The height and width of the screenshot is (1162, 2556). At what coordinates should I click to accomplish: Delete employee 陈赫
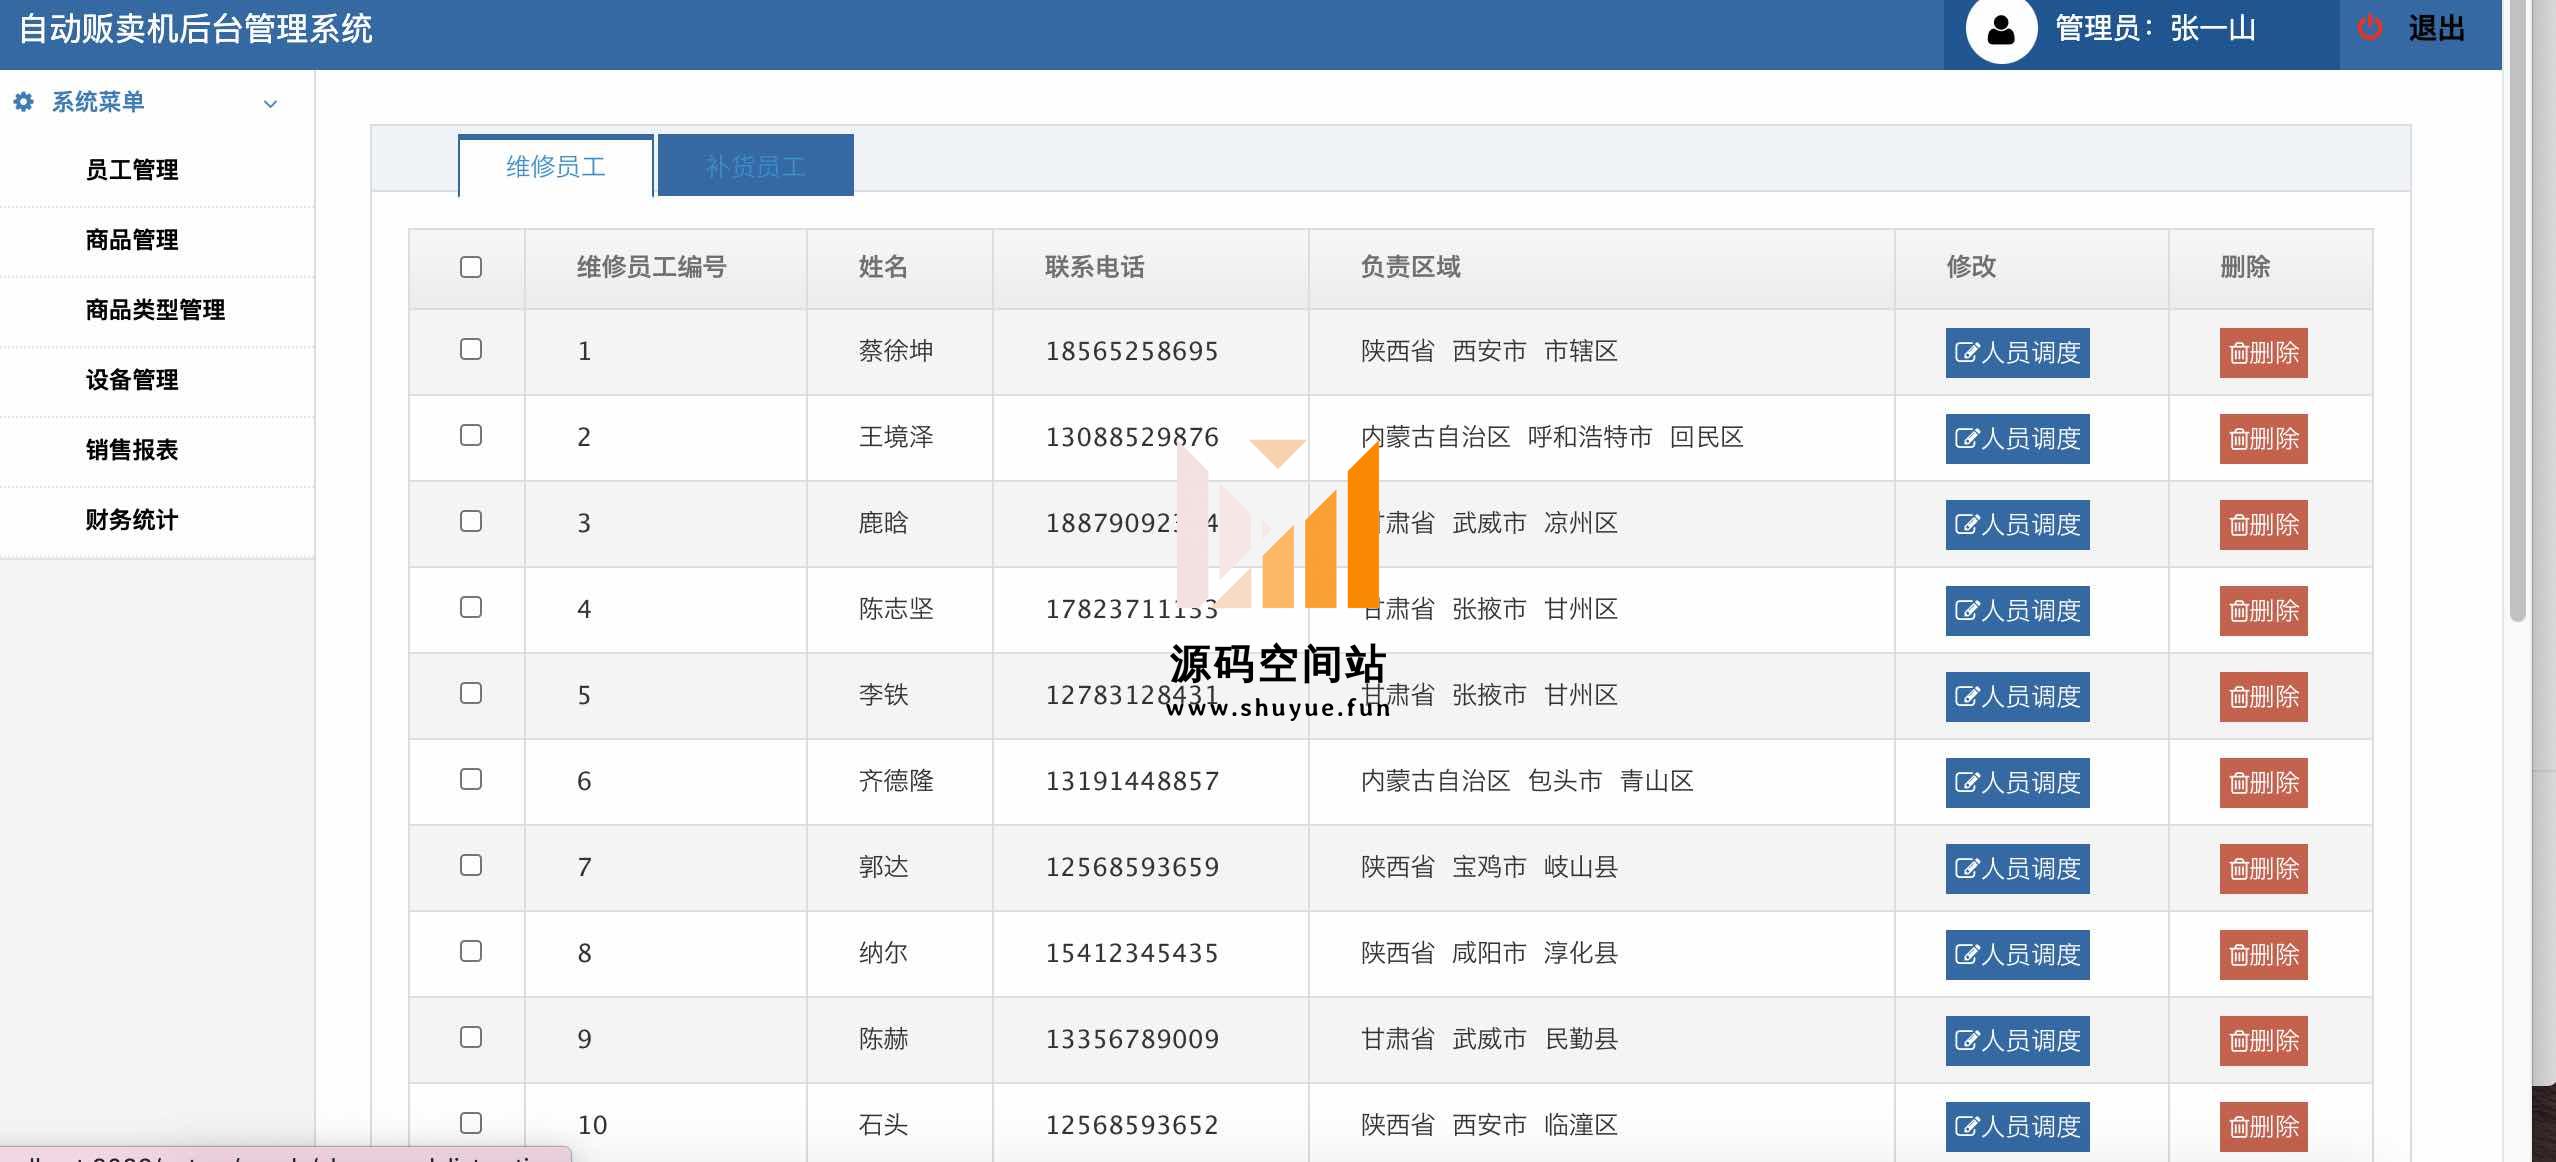coord(2263,1041)
